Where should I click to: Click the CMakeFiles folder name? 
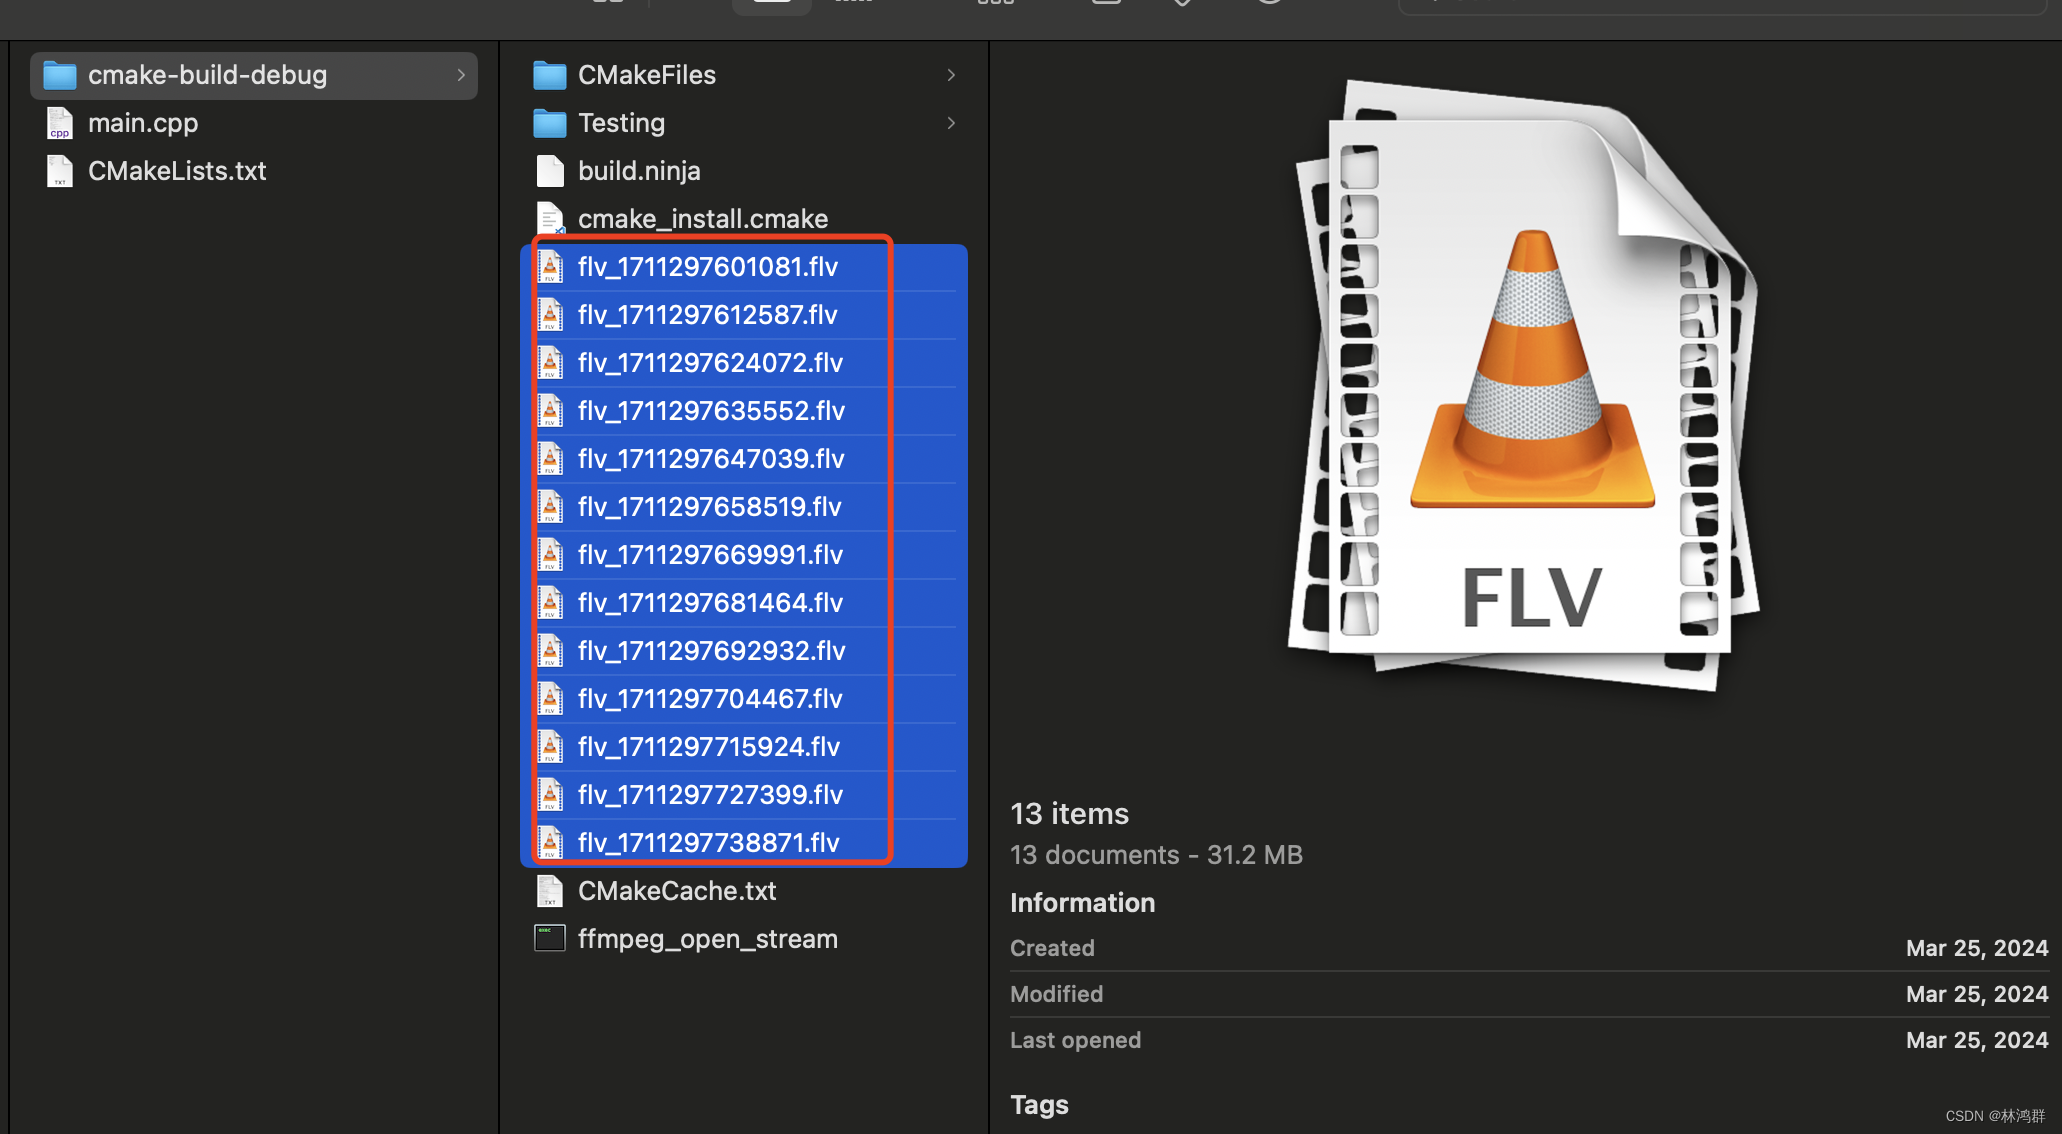coord(647,75)
